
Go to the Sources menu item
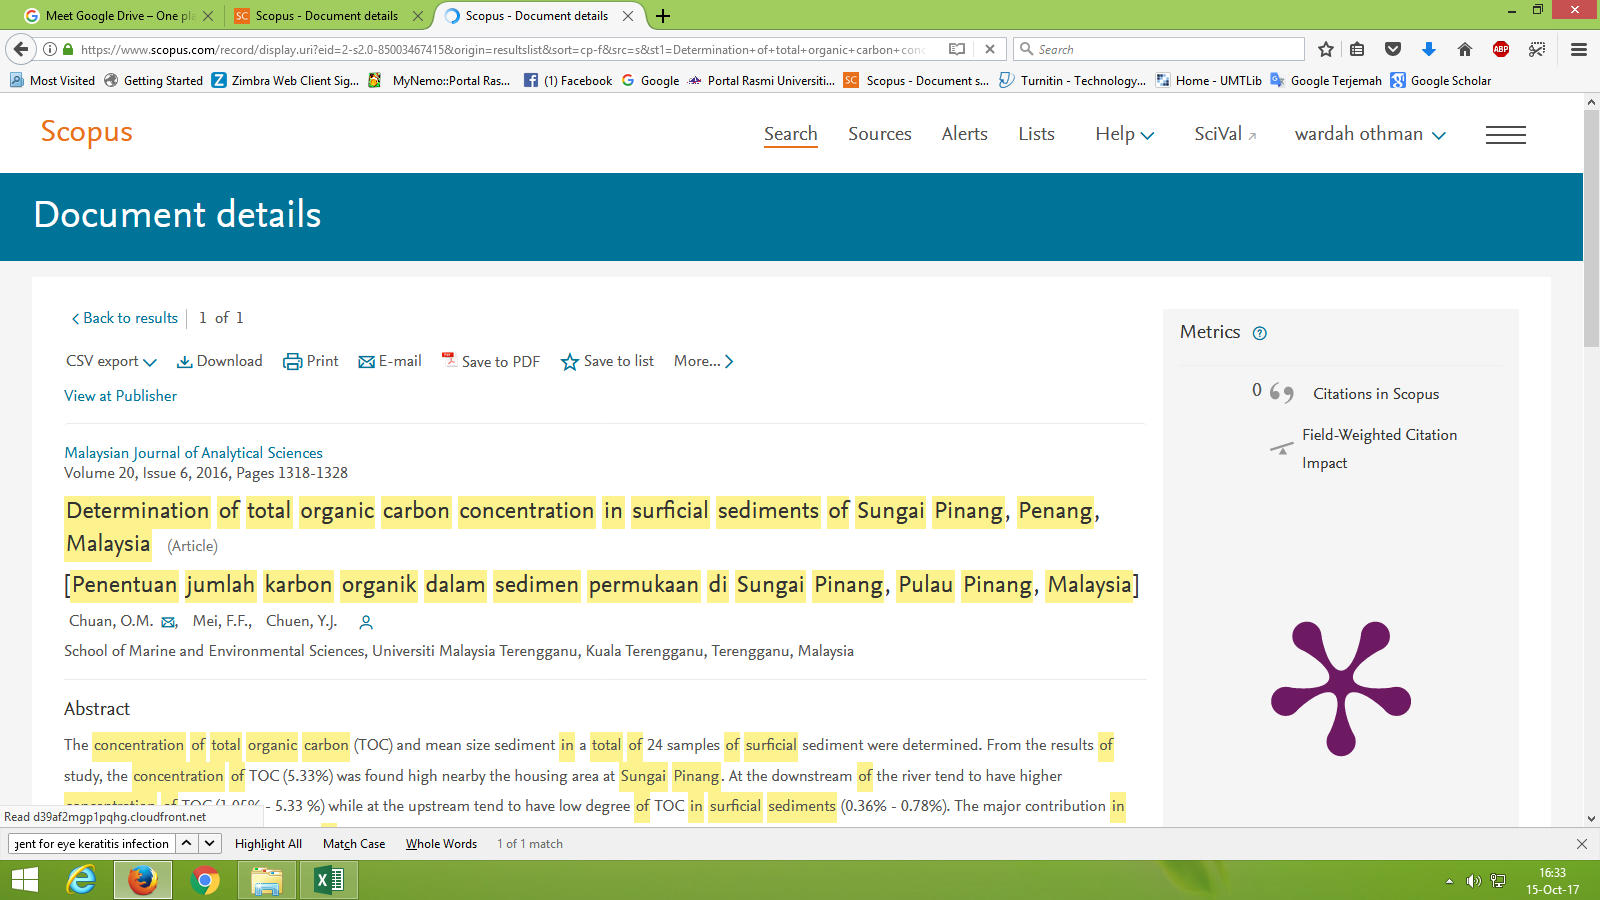pos(879,134)
